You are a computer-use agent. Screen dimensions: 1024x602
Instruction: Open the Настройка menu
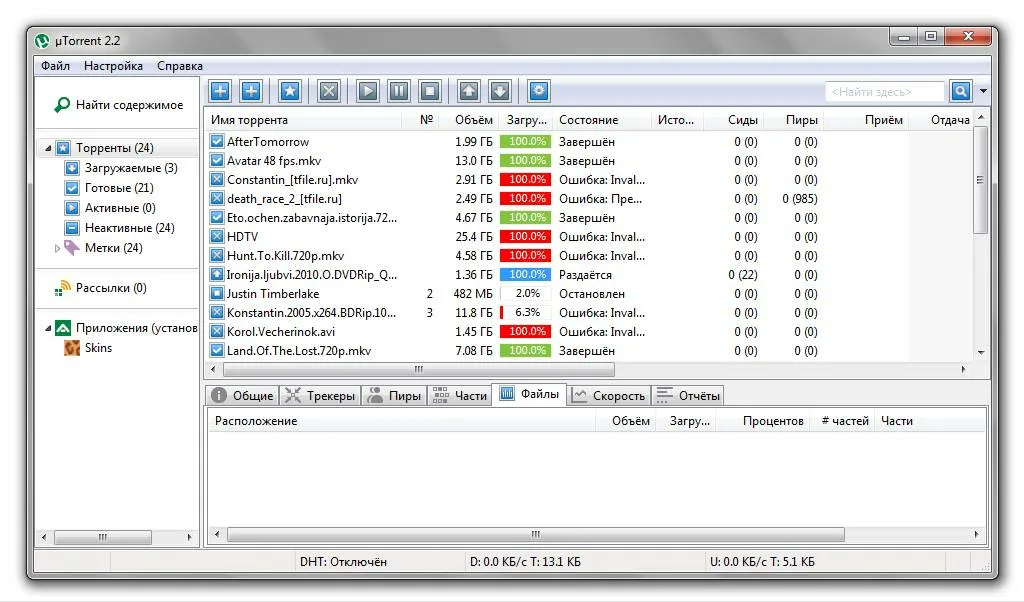point(113,66)
